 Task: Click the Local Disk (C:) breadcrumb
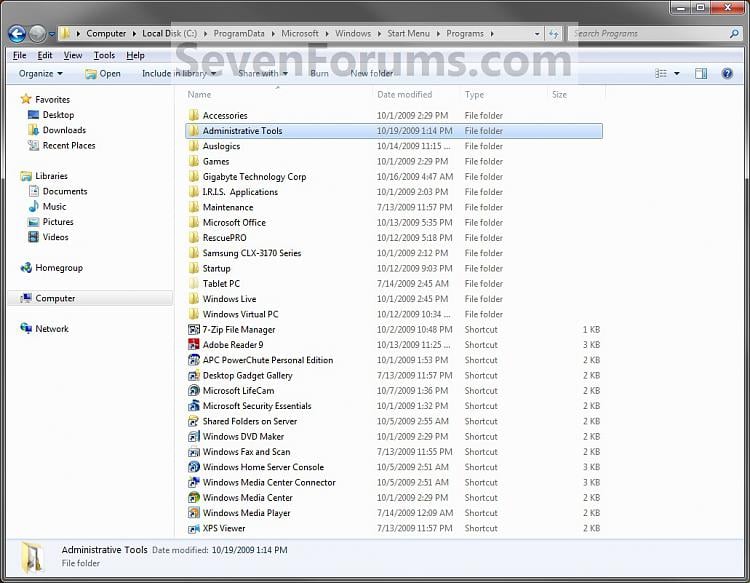(169, 33)
